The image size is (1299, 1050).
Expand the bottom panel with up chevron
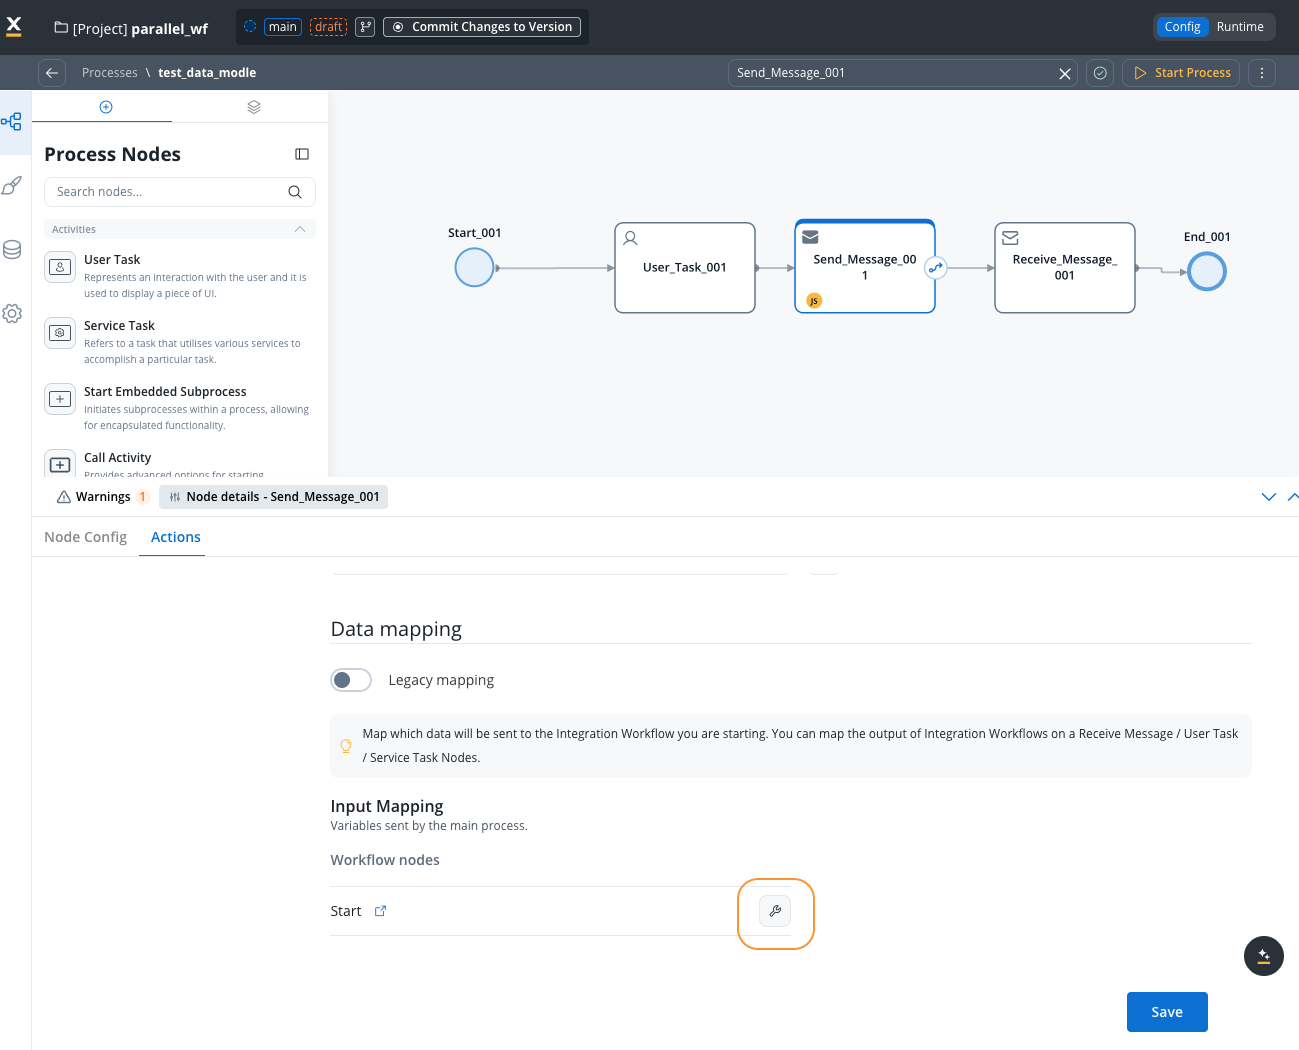(1292, 497)
